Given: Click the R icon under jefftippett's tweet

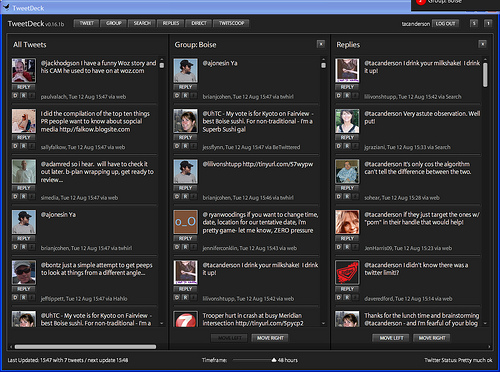Looking at the screenshot, I should (23, 297).
